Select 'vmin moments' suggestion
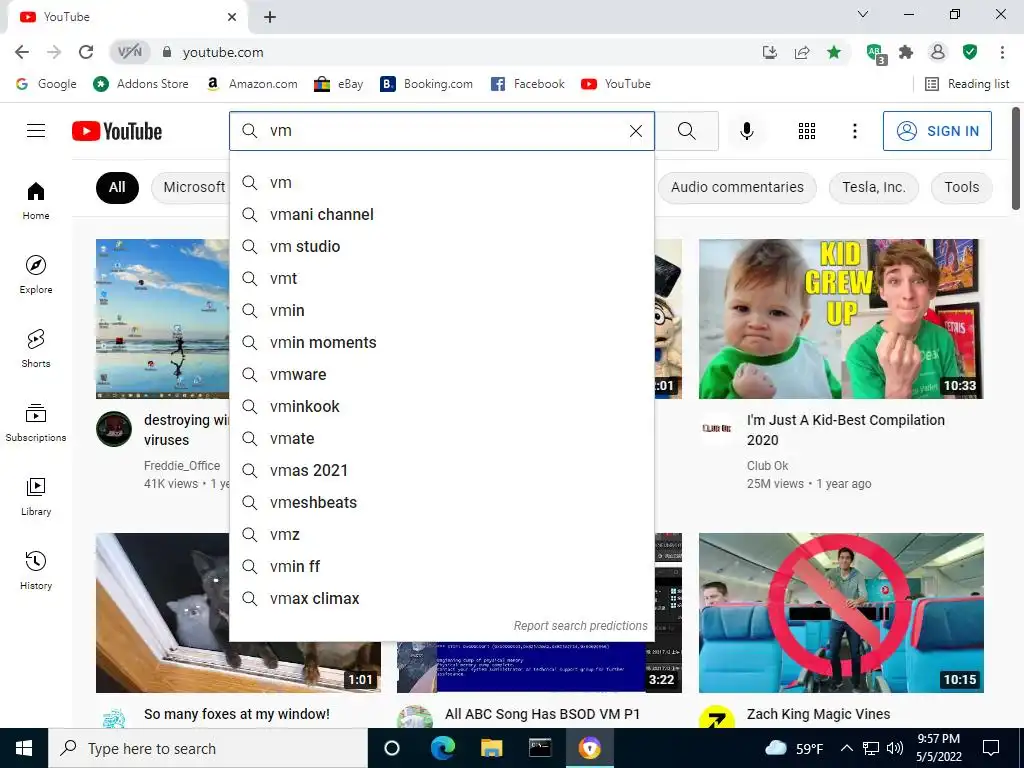This screenshot has height=768, width=1024. [442, 343]
